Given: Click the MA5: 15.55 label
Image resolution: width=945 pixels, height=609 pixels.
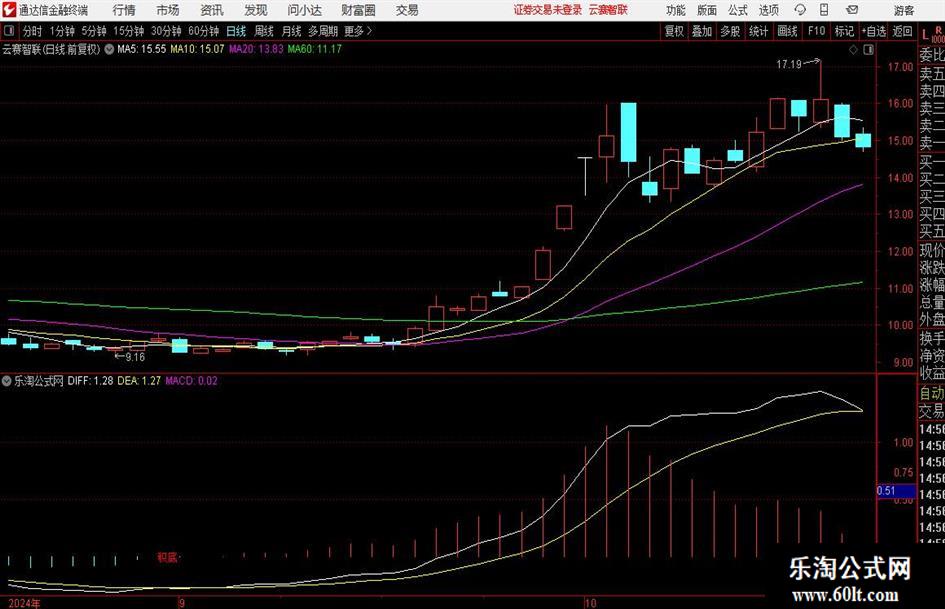Looking at the screenshot, I should [x=142, y=49].
